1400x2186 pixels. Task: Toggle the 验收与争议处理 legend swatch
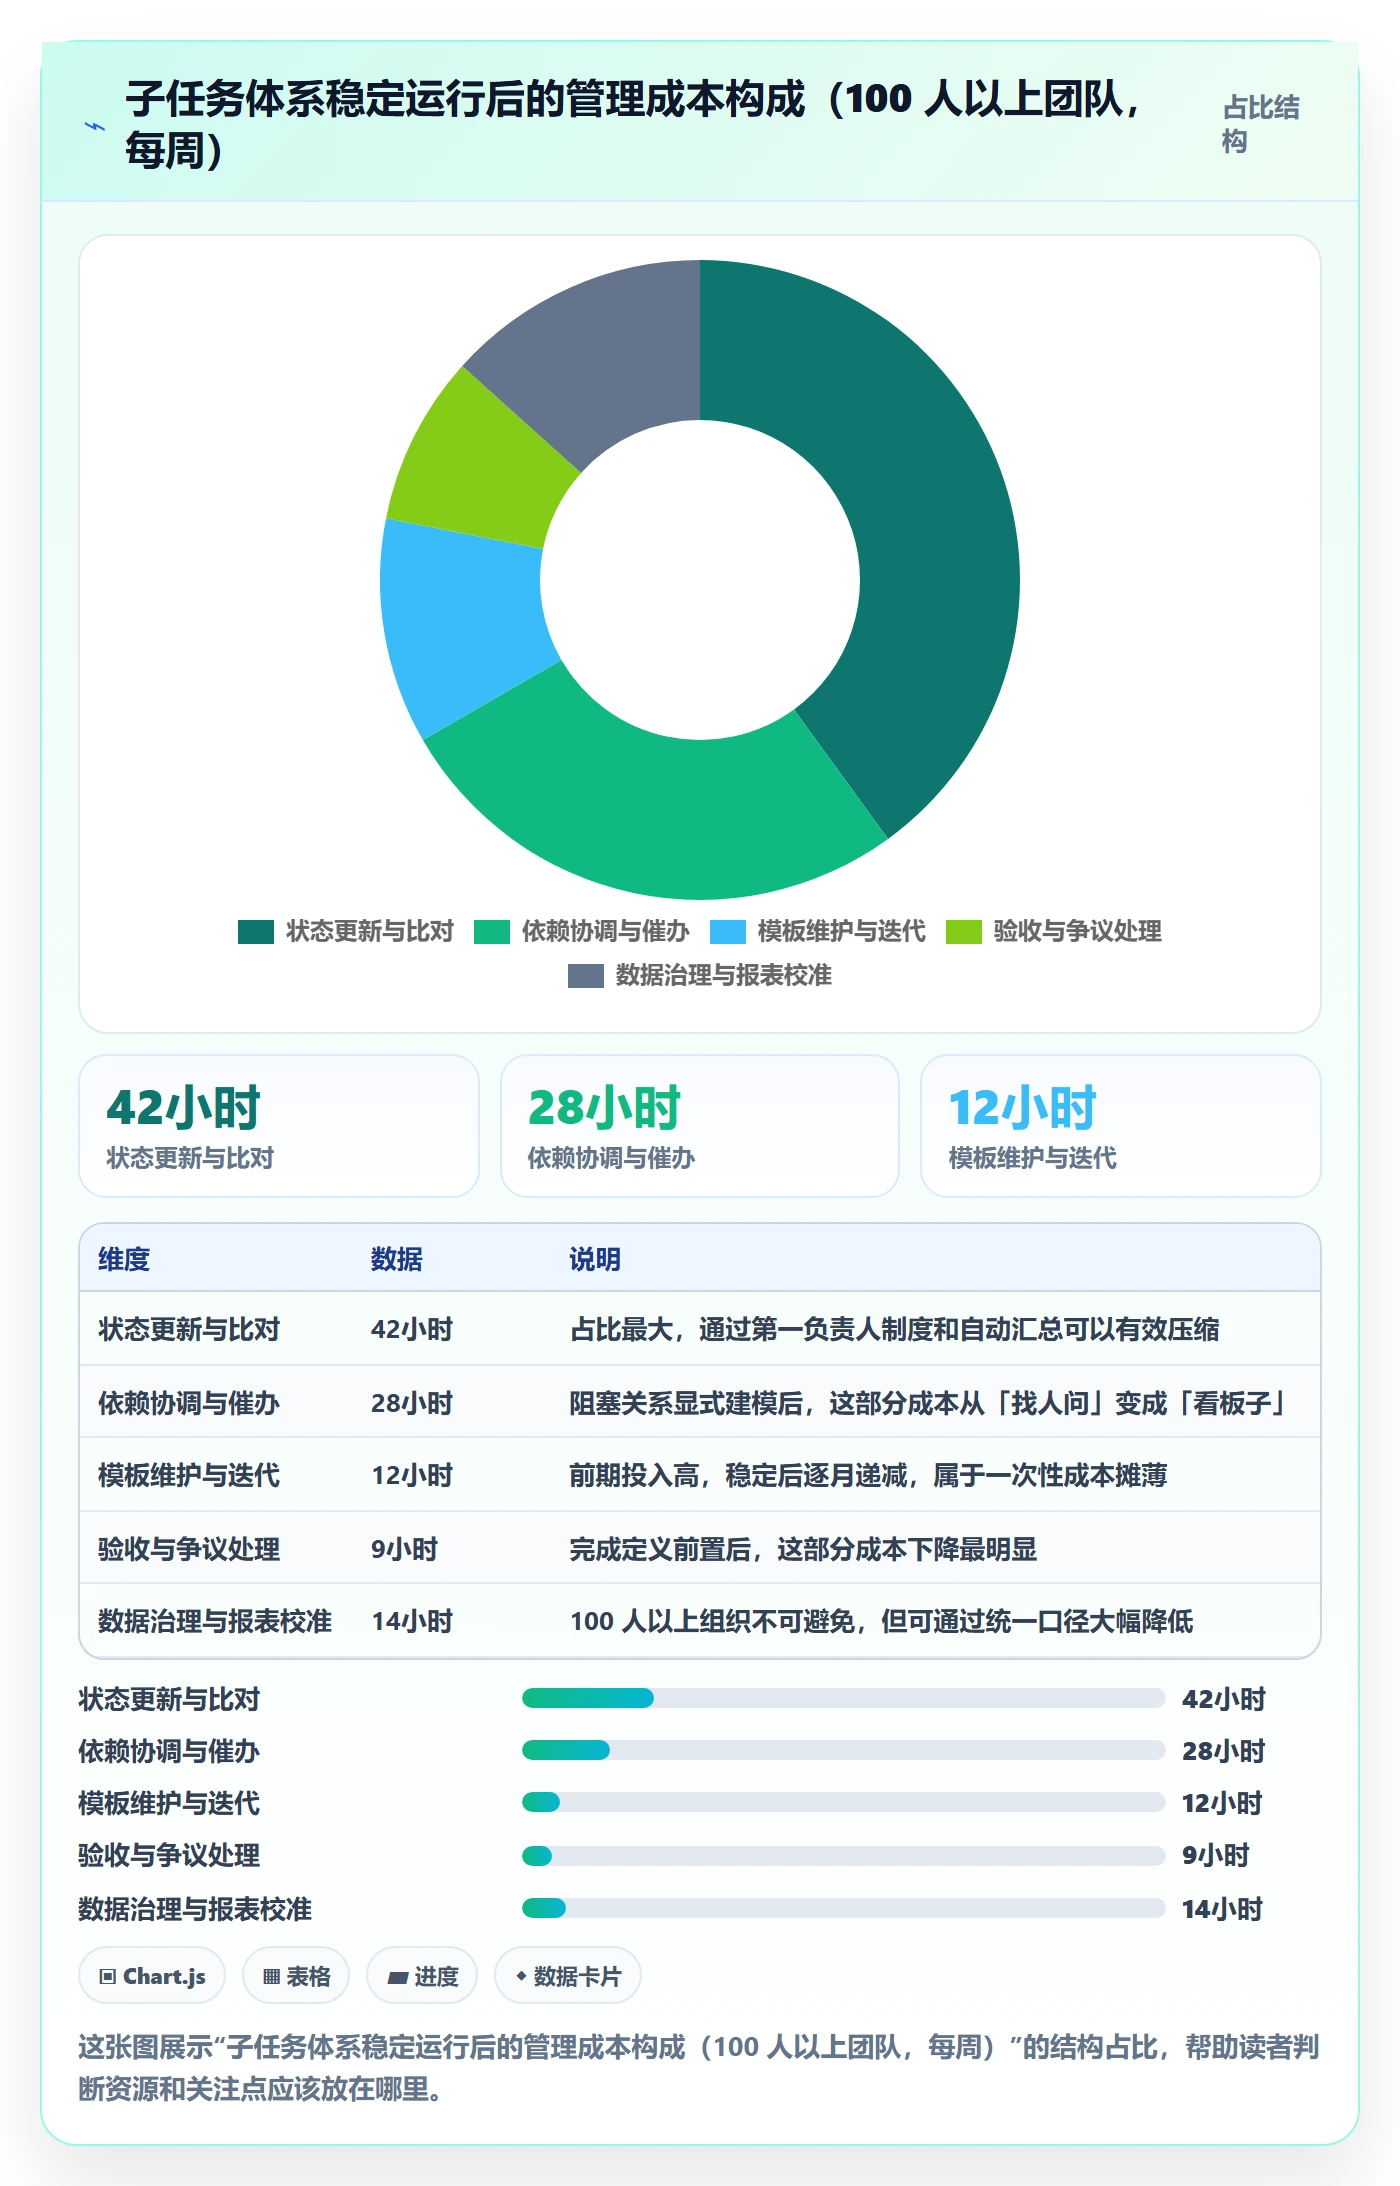tap(964, 932)
